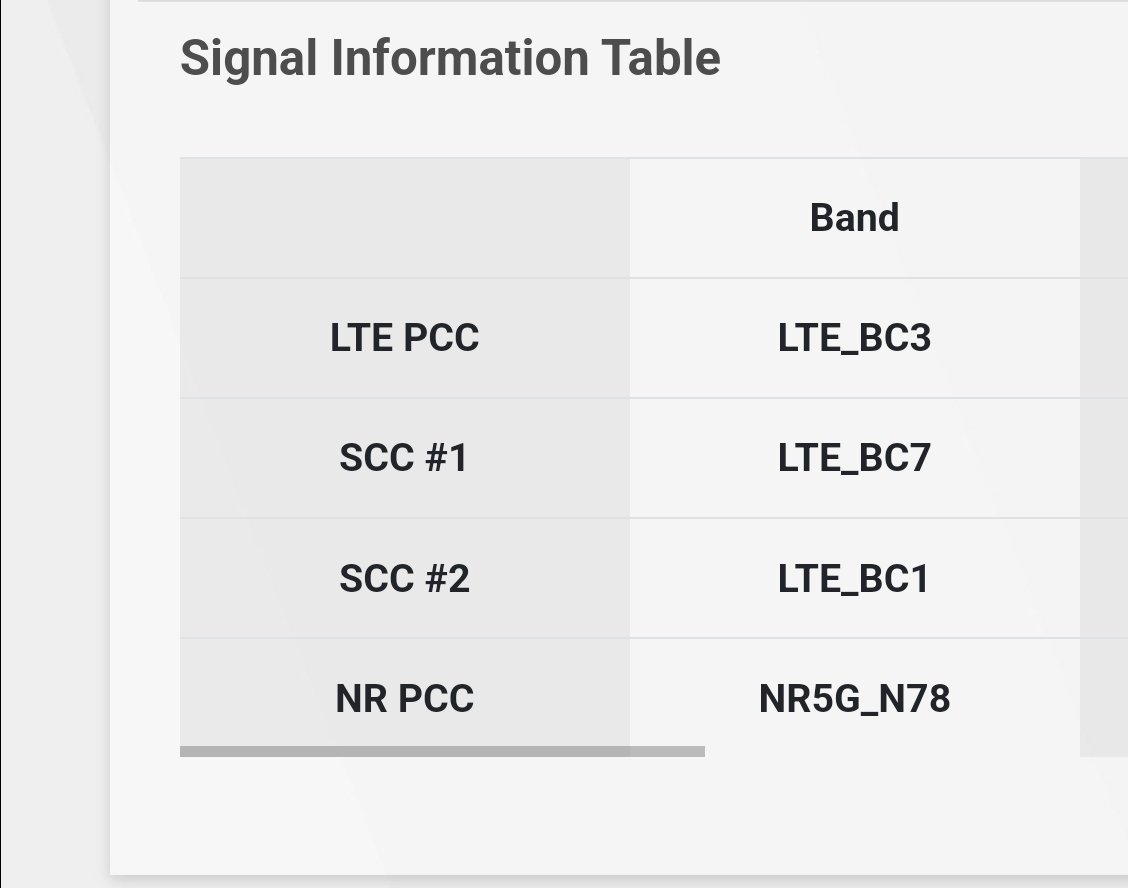The width and height of the screenshot is (1128, 888).
Task: Click the SCC #1 row label
Action: point(404,458)
